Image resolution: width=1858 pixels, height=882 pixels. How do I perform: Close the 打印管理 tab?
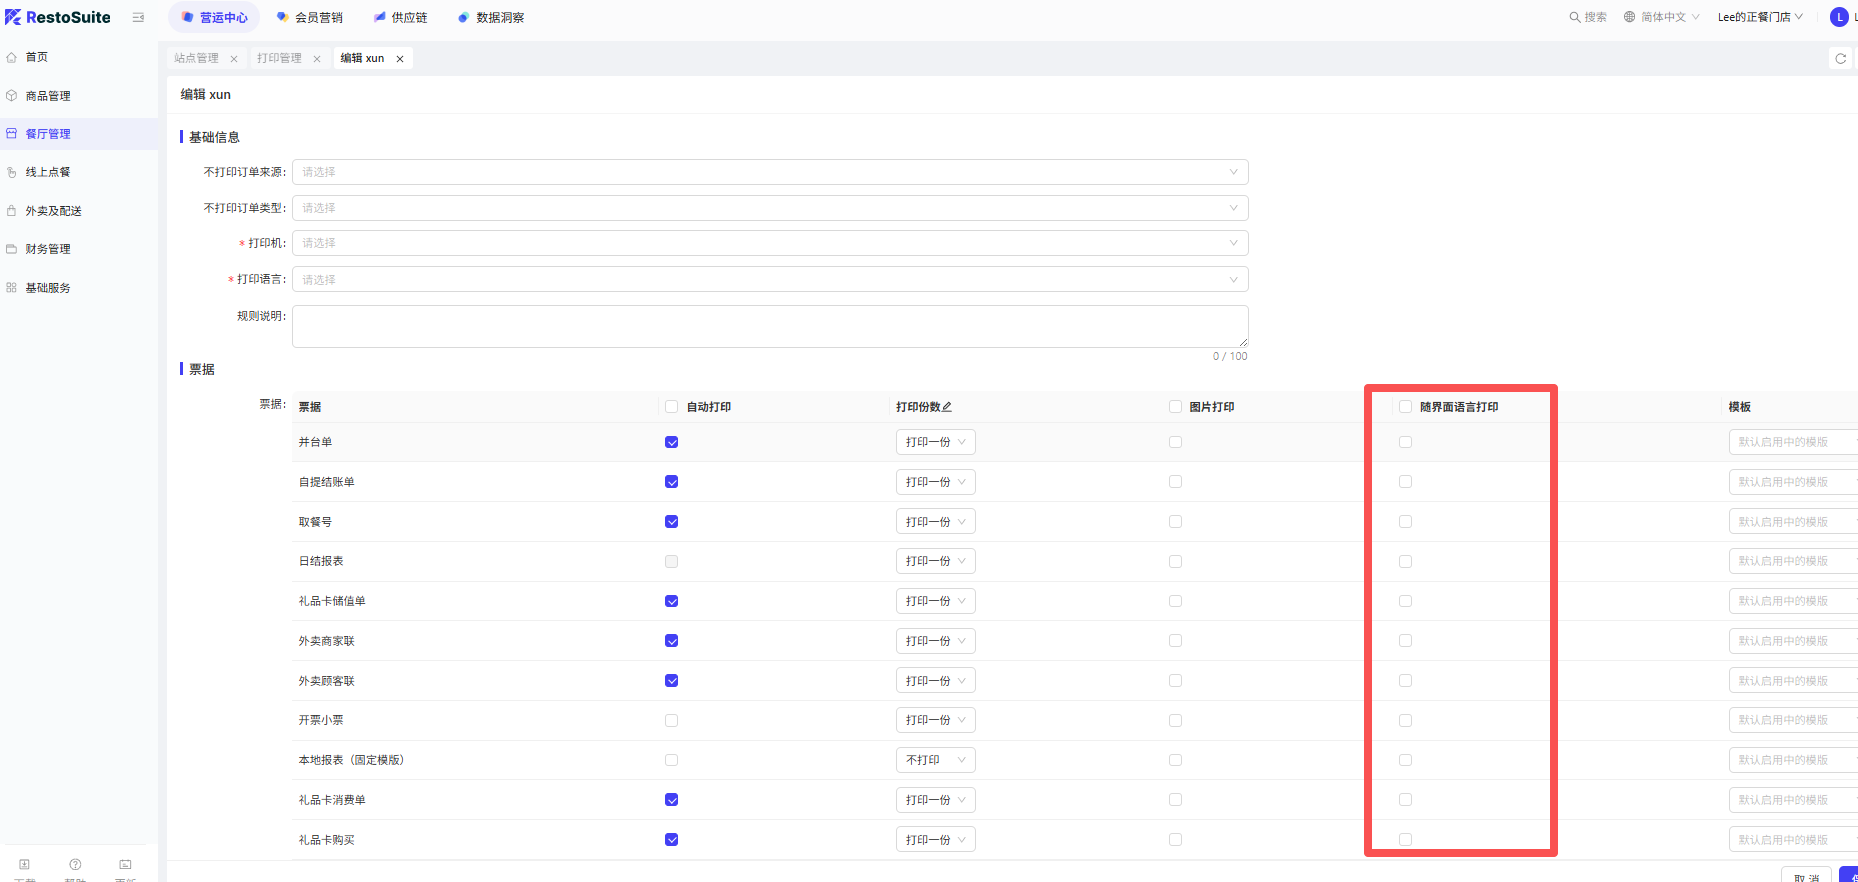[317, 59]
